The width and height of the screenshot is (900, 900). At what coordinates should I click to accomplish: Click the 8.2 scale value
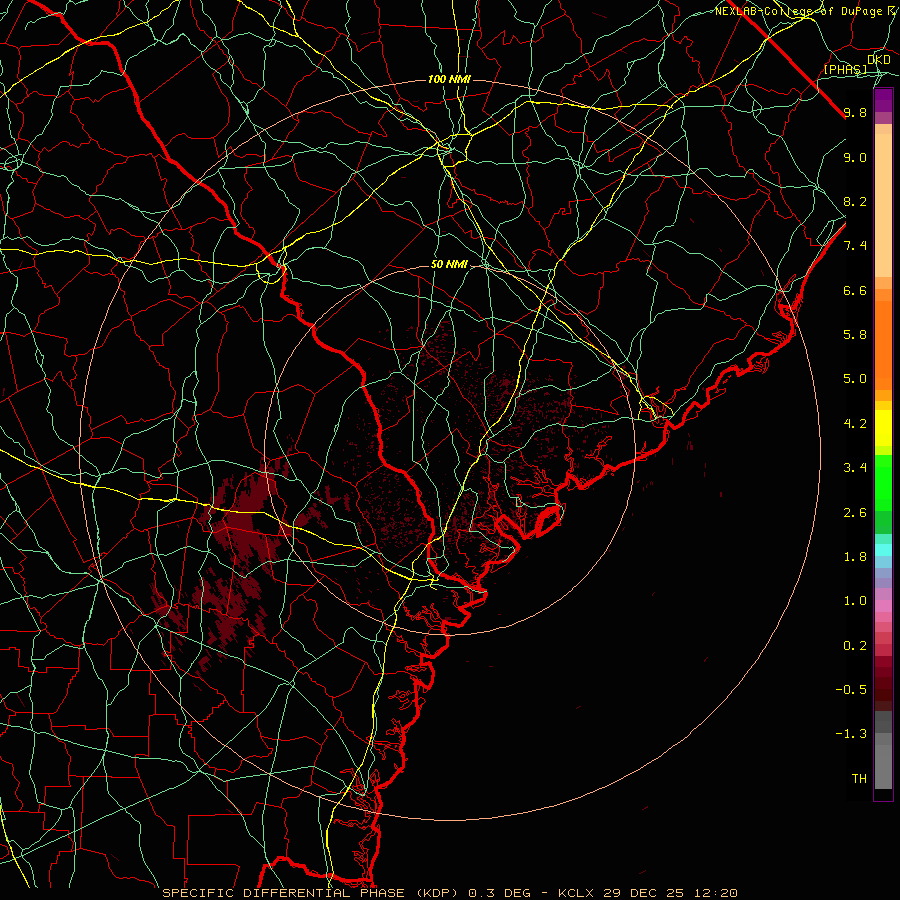point(855,201)
